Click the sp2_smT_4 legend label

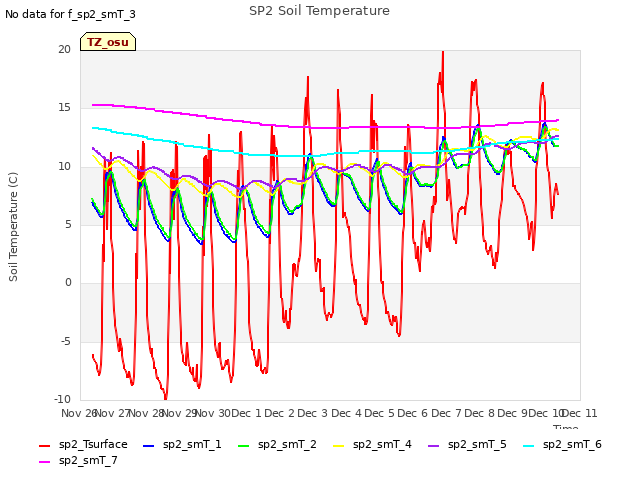[382, 444]
